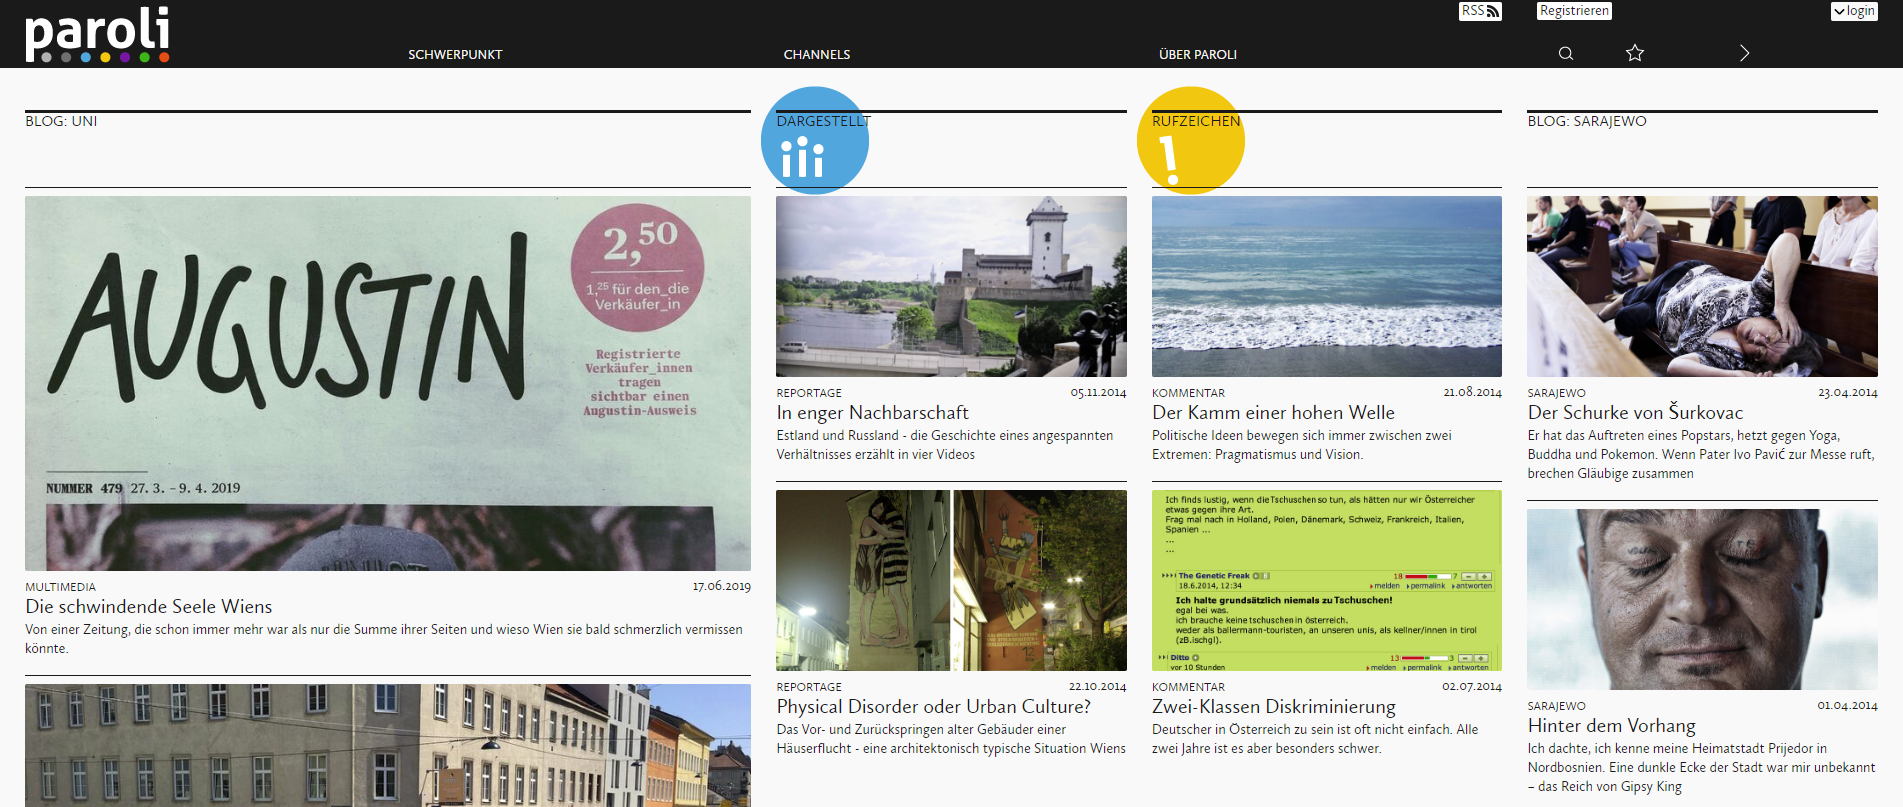Click the REPORTAGE label dated 22.10.2014
This screenshot has width=1903, height=807.
(x=809, y=687)
